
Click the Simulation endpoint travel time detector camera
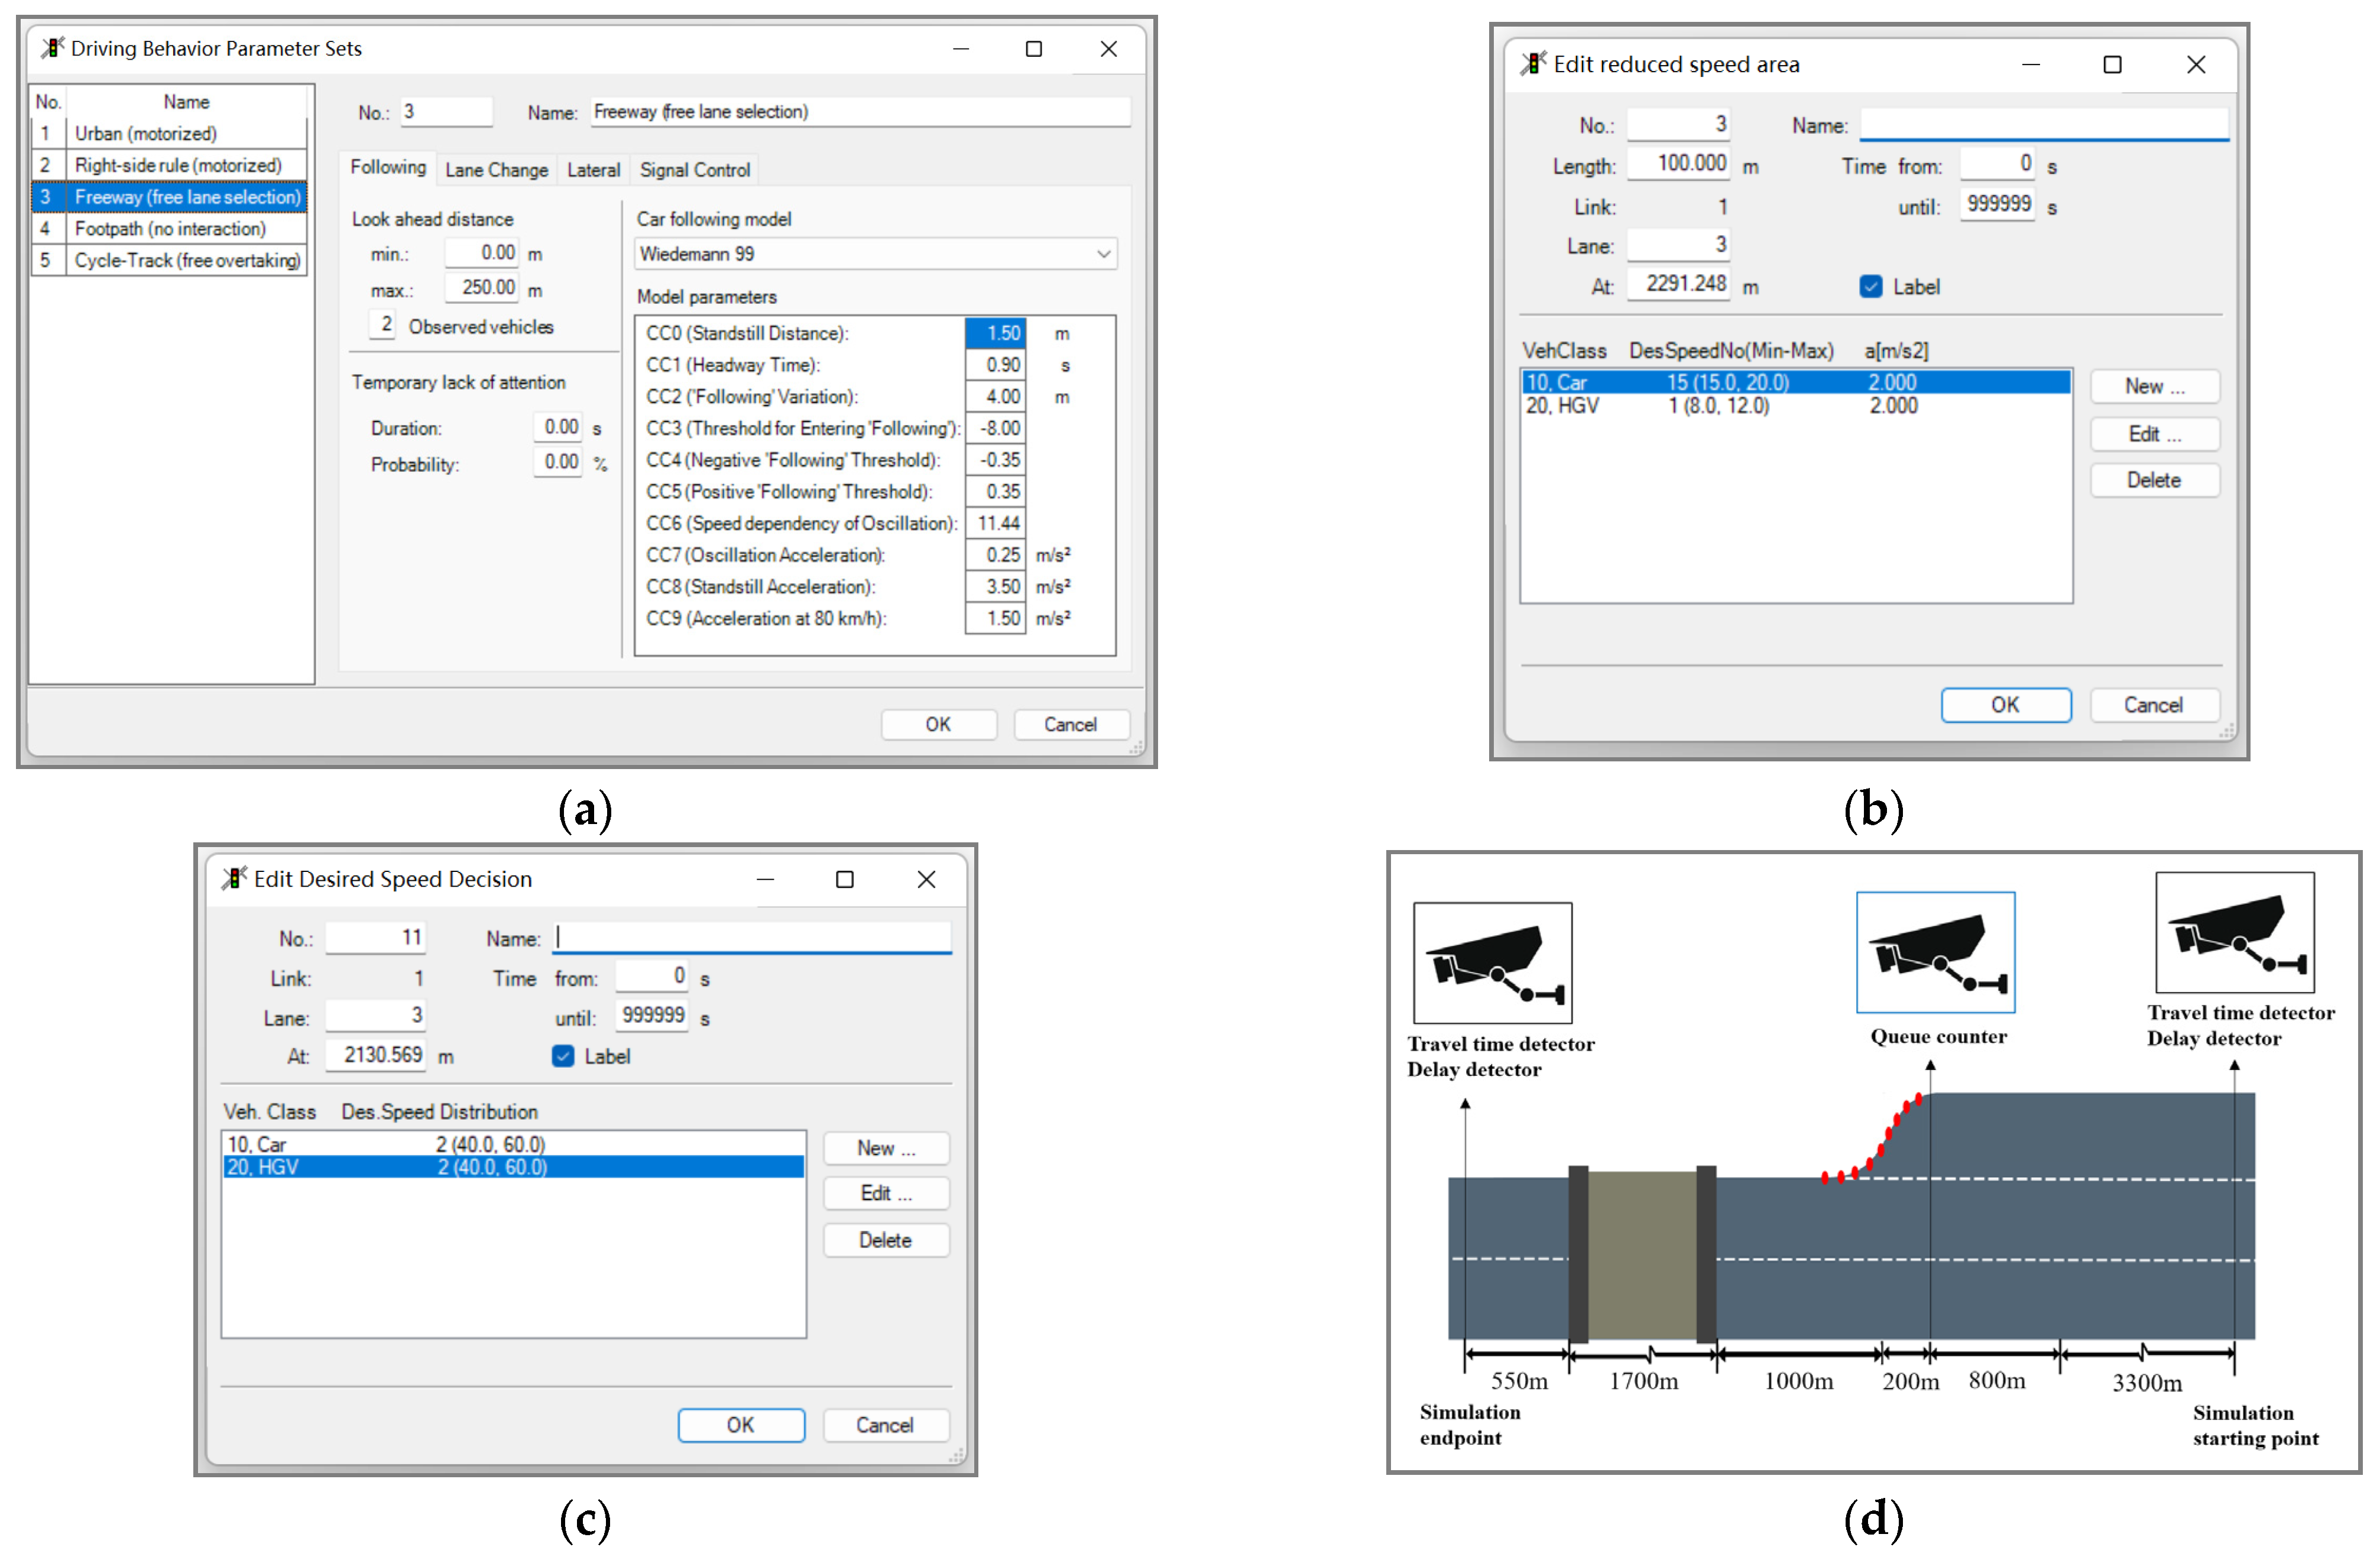click(1492, 962)
